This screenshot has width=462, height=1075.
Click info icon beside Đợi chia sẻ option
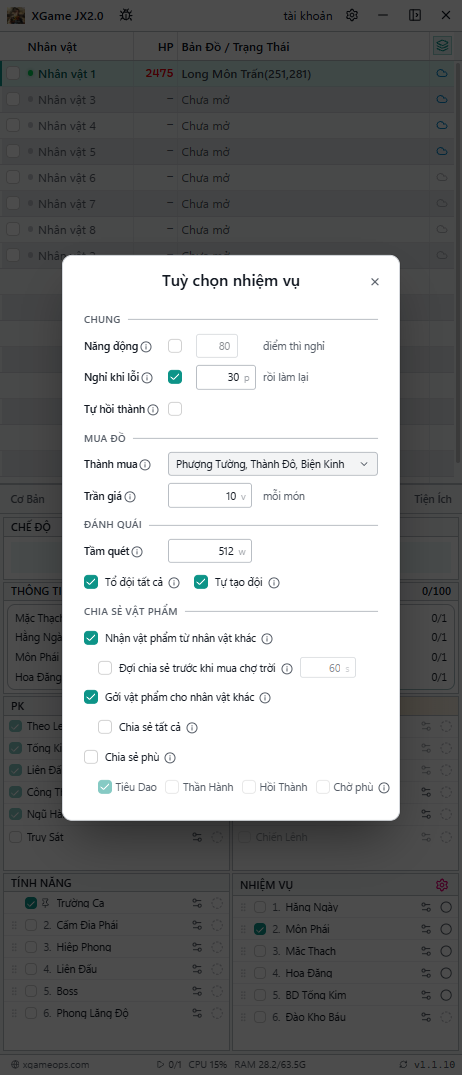[x=287, y=668]
